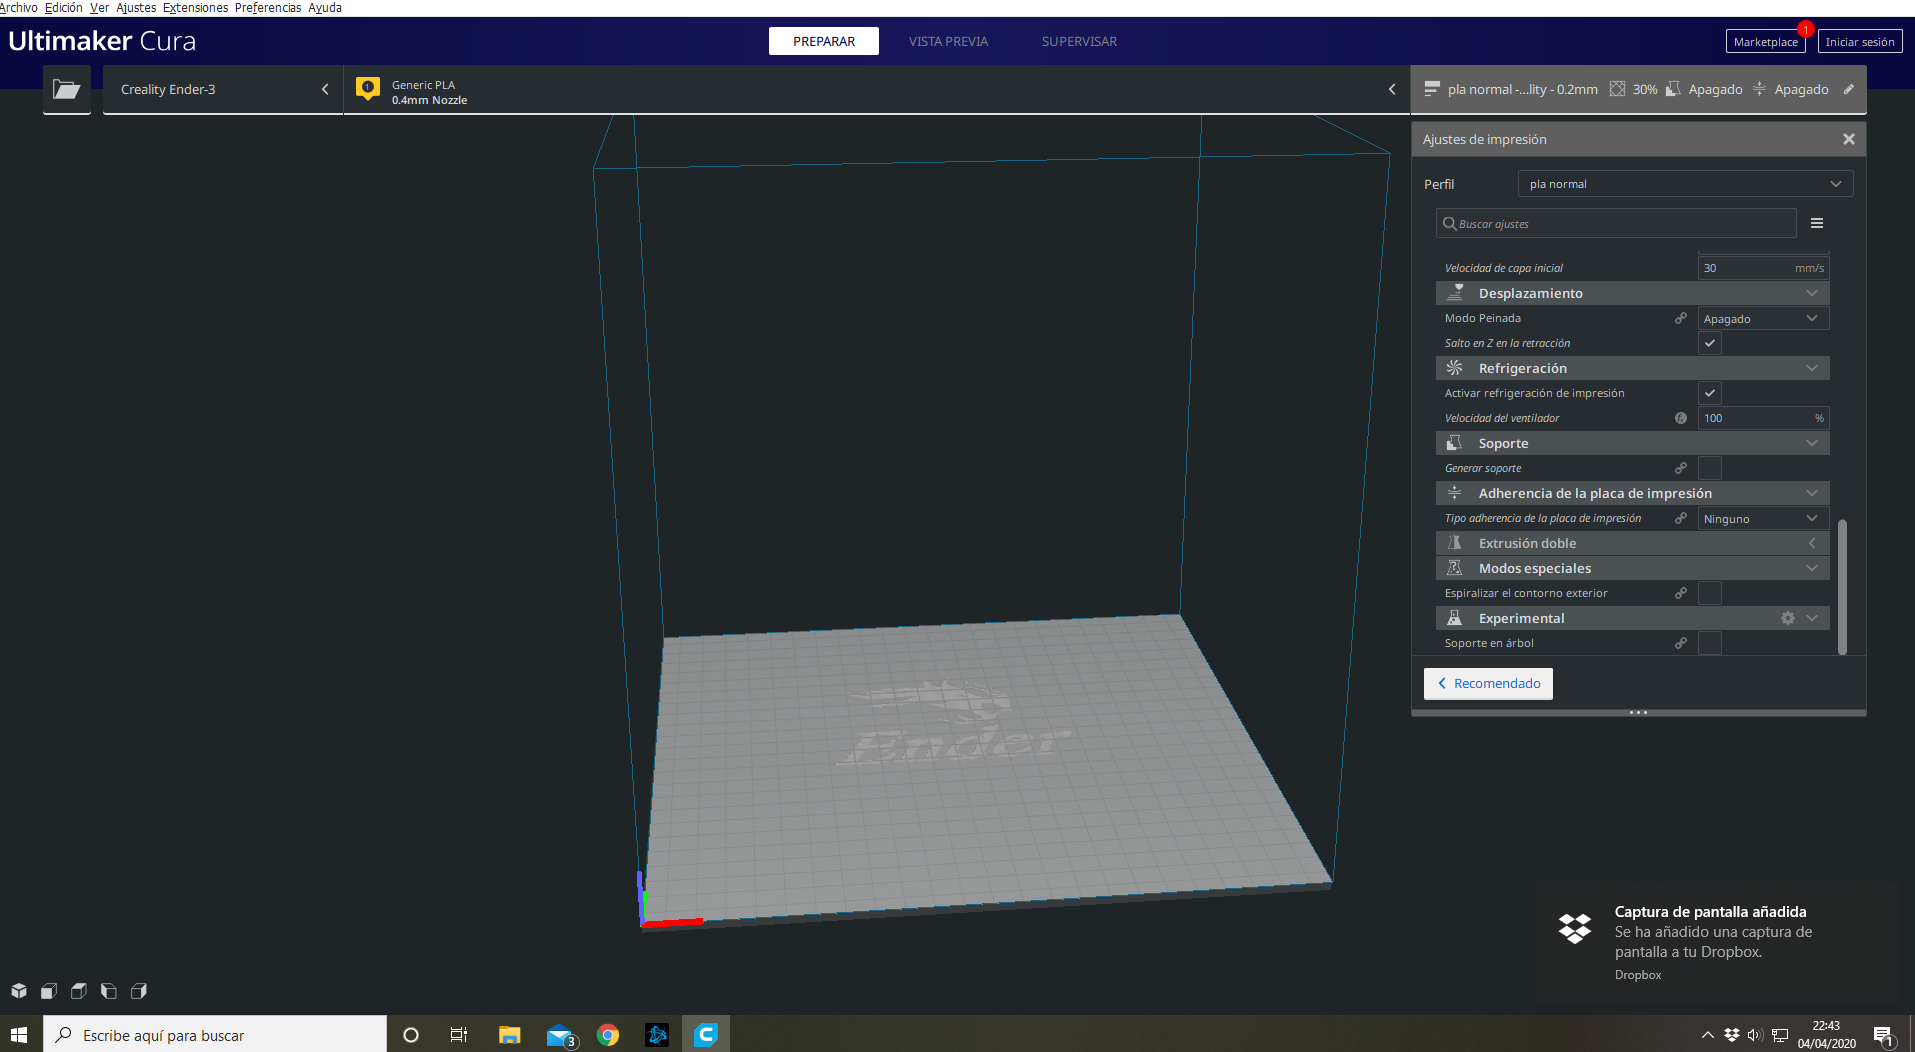
Task: Click the link icon beside Soporte en árbol
Action: pyautogui.click(x=1681, y=643)
